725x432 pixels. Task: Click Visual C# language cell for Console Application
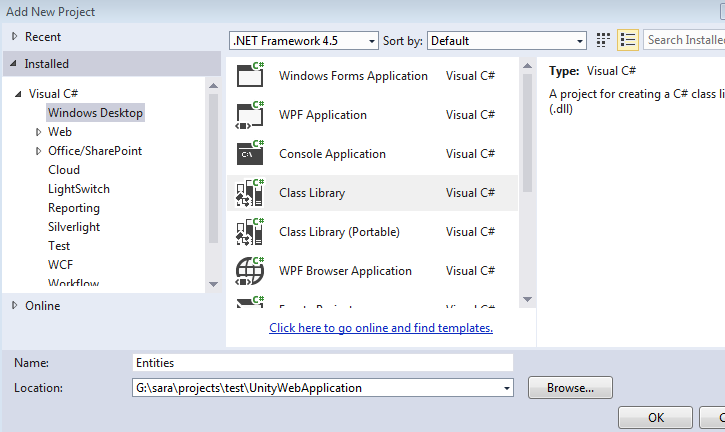tap(470, 154)
